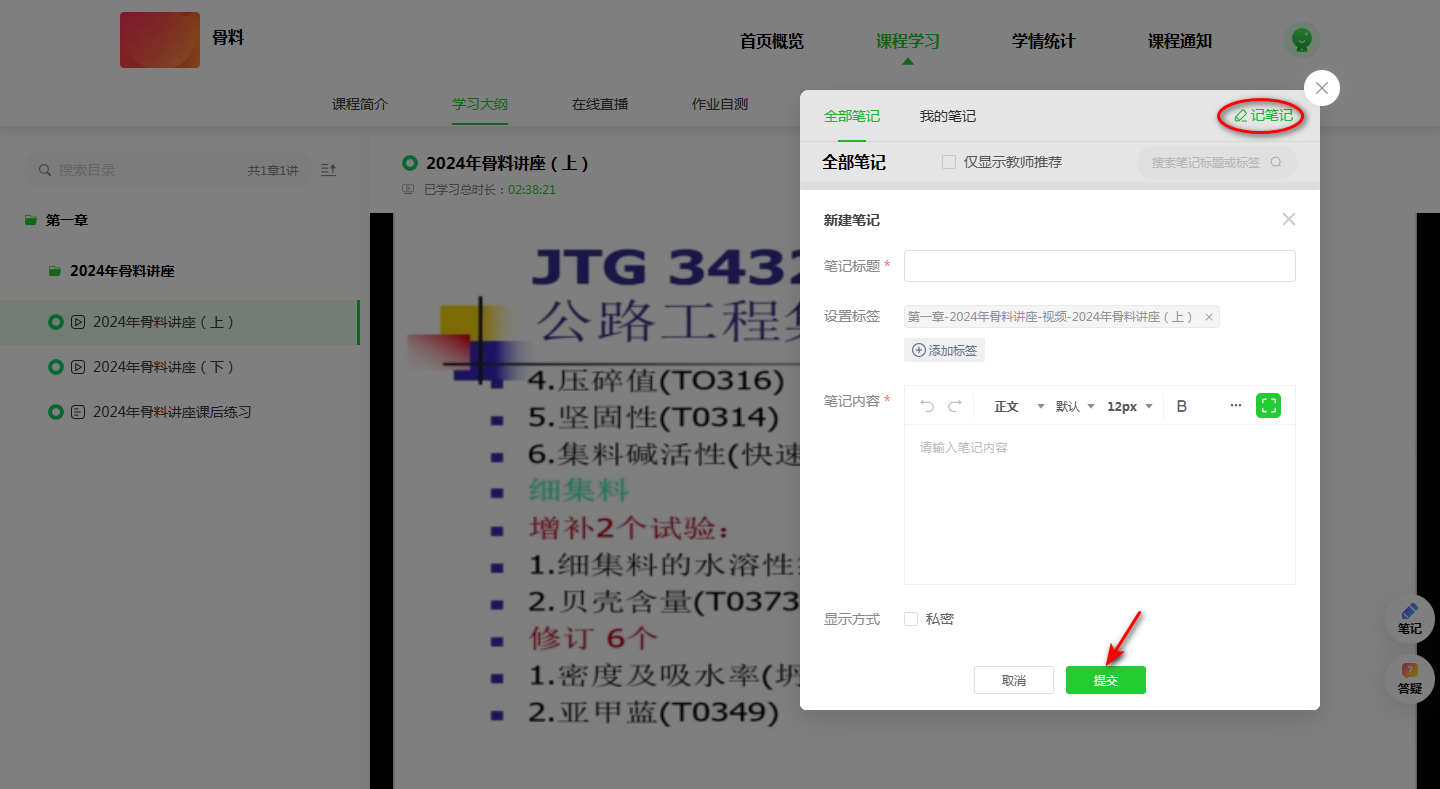1440x789 pixels.
Task: Undo last edit in note editor
Action: tap(927, 406)
